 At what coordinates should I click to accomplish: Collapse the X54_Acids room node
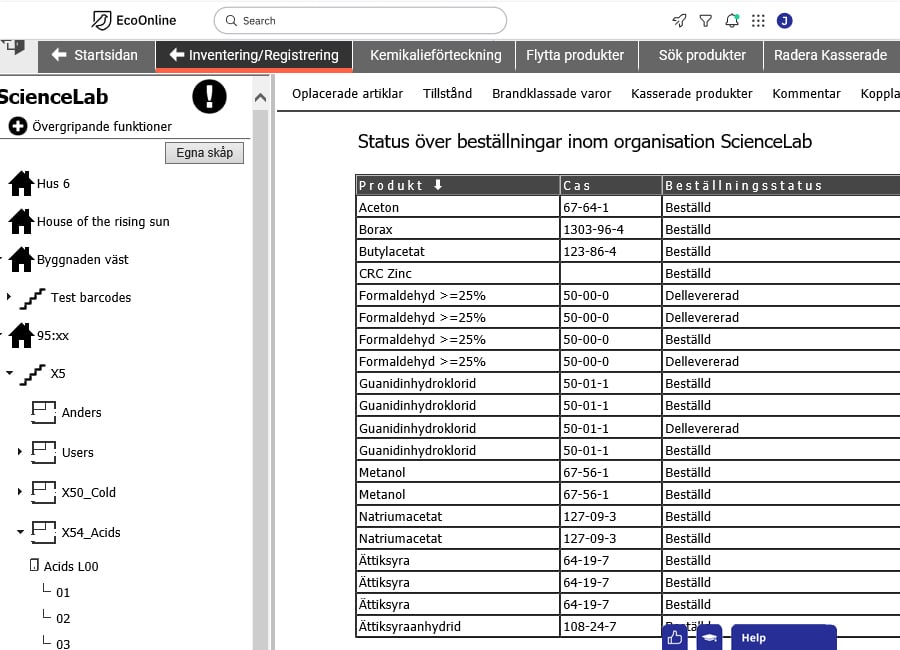[x=20, y=532]
